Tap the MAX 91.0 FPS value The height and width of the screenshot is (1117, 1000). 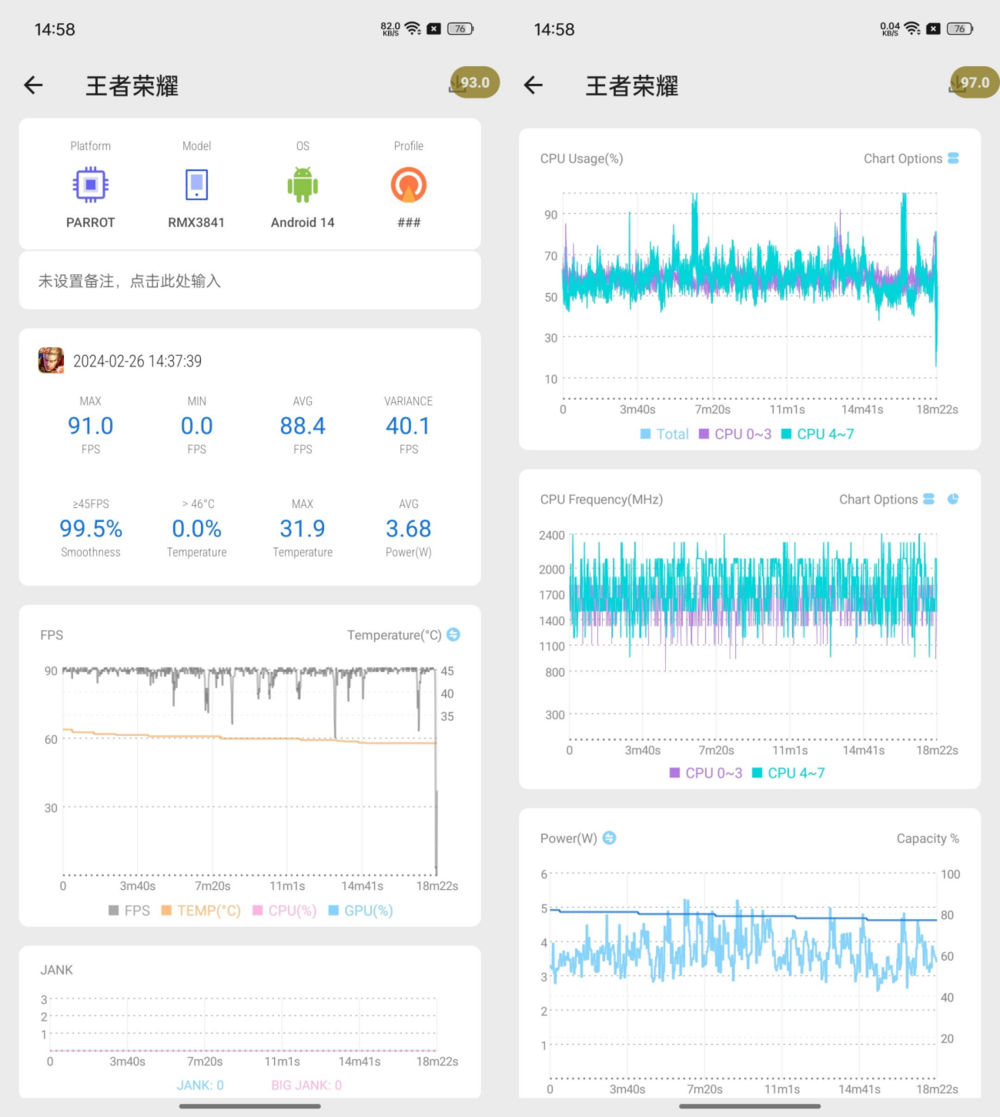point(90,426)
